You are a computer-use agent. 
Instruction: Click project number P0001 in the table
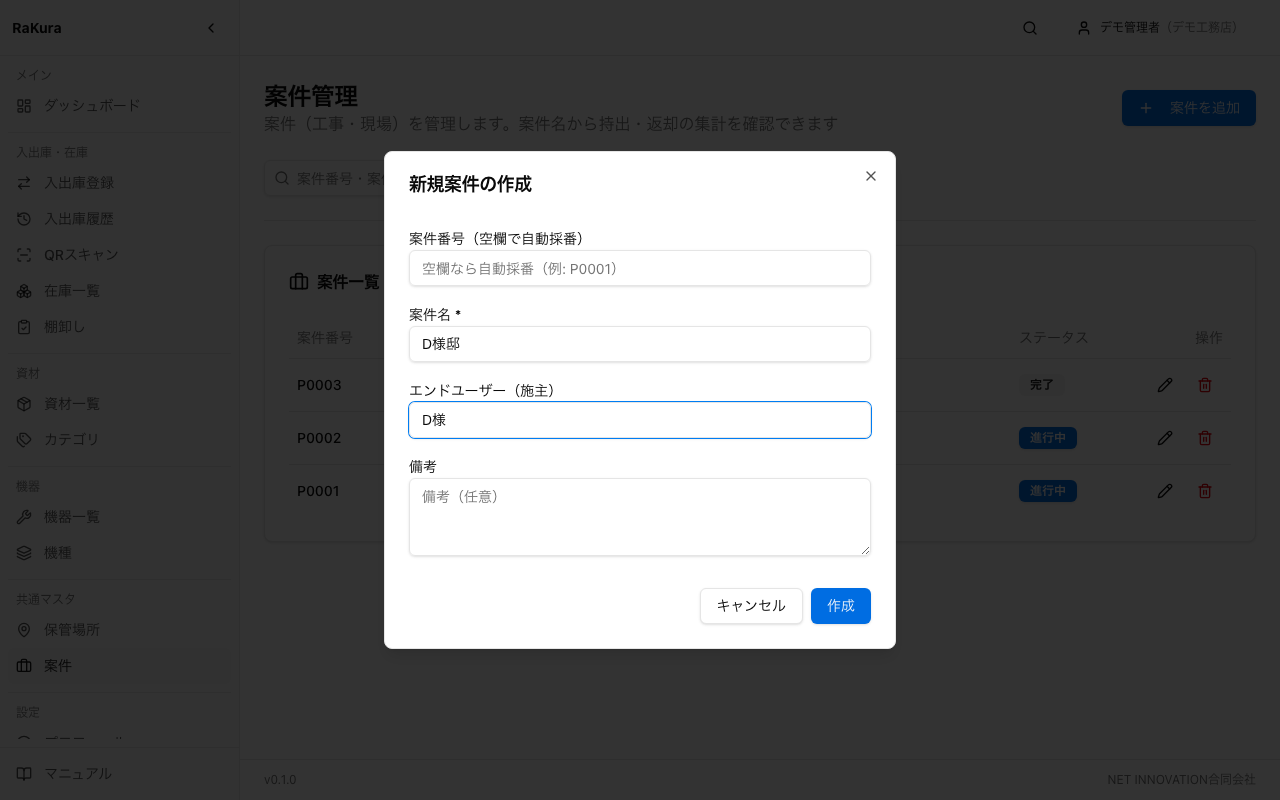click(319, 491)
